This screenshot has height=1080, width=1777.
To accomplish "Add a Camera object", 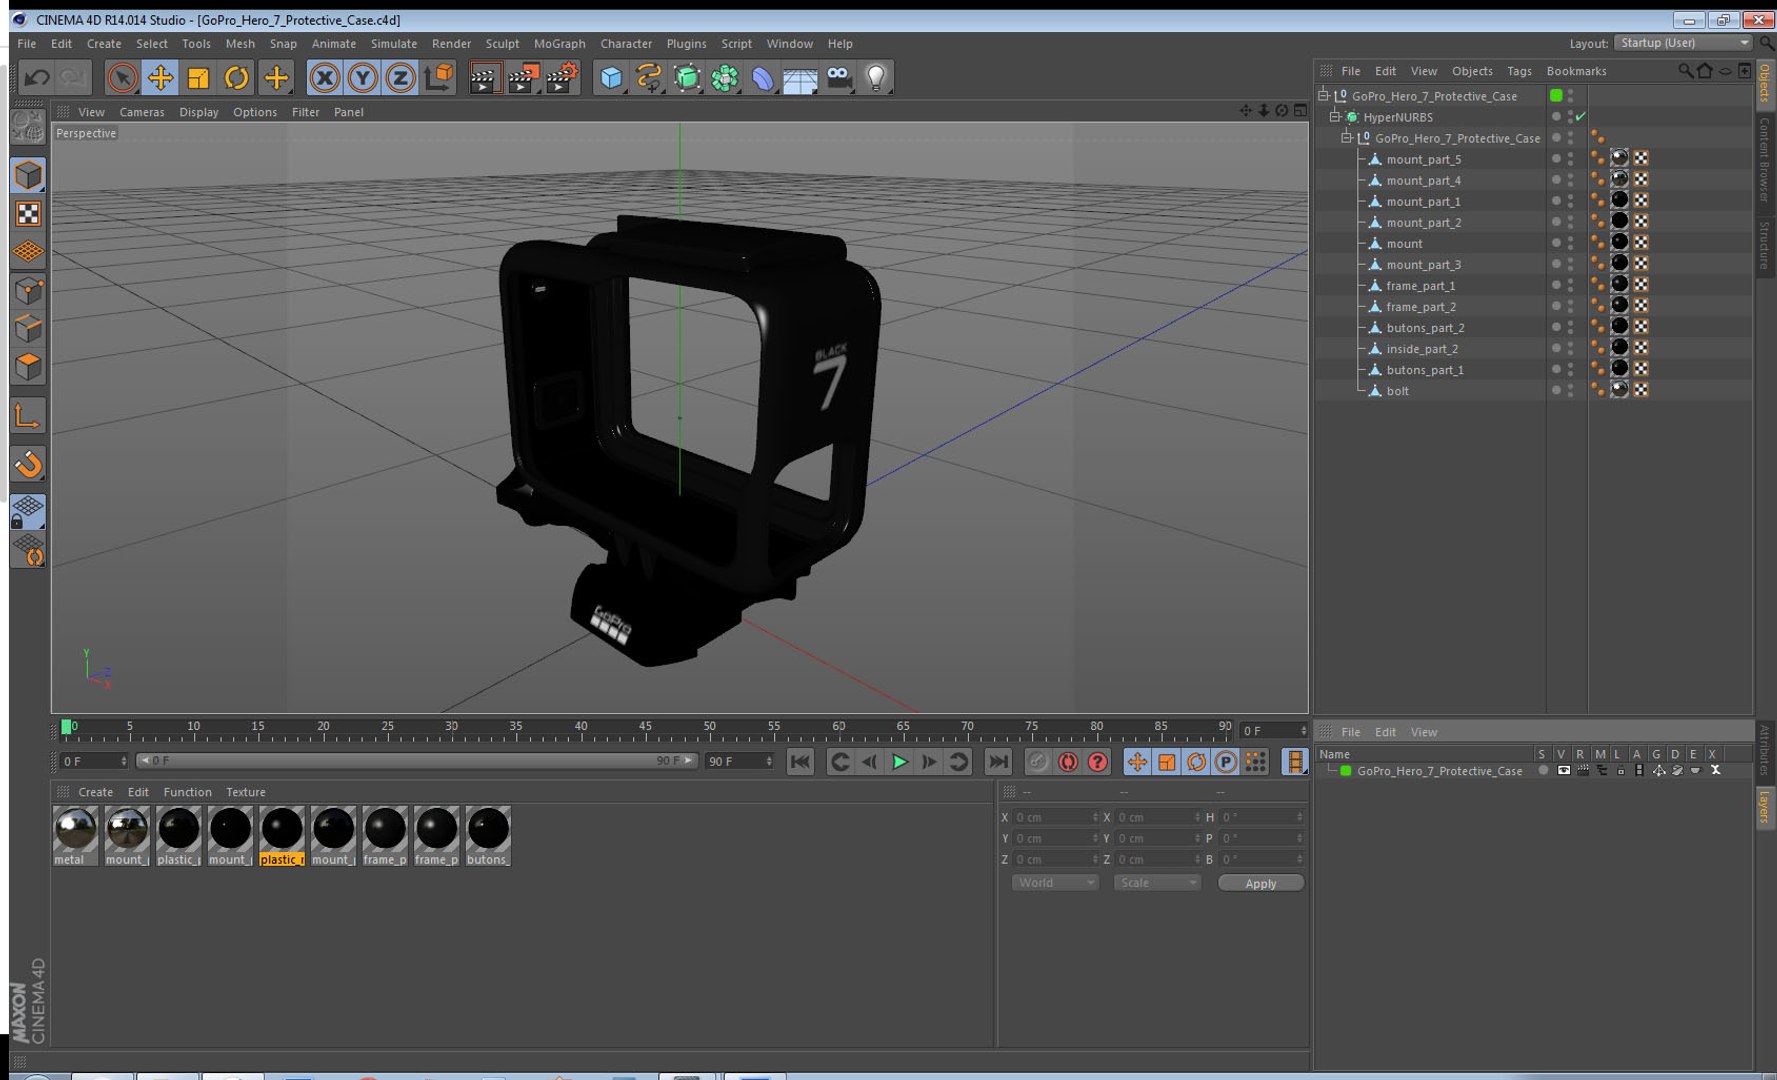I will (839, 77).
